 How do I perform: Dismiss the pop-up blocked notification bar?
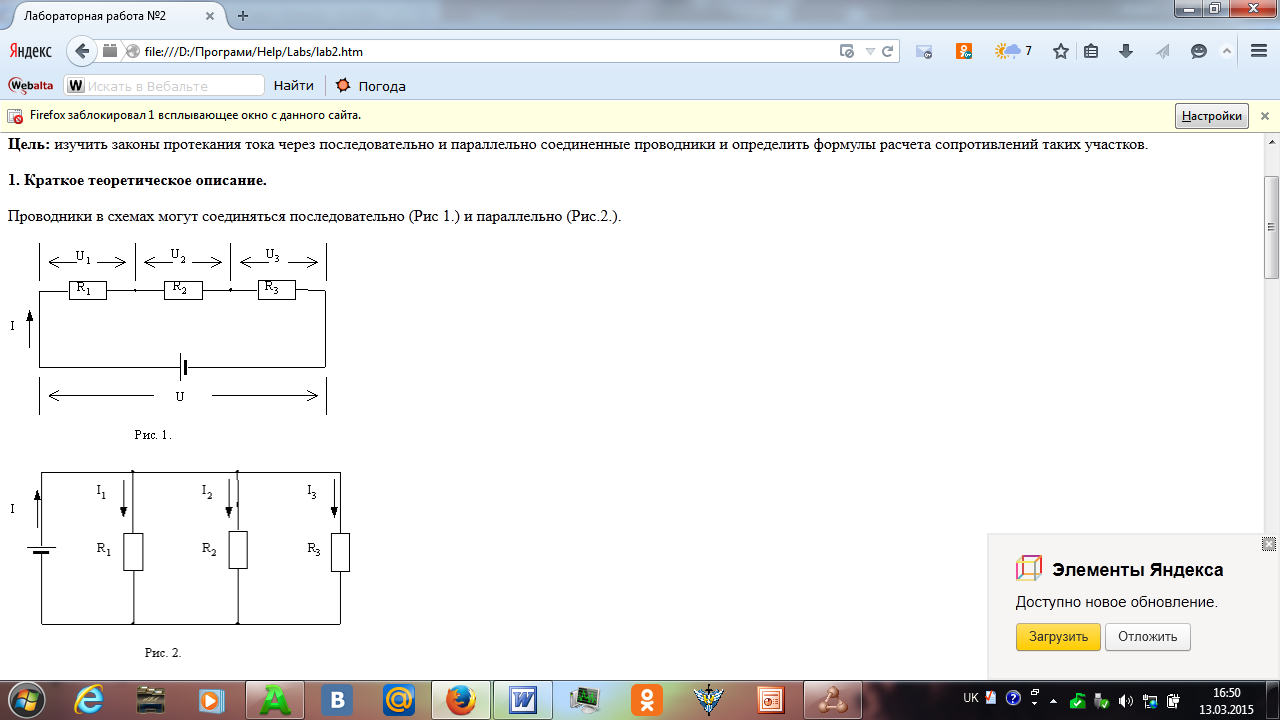coord(1264,116)
